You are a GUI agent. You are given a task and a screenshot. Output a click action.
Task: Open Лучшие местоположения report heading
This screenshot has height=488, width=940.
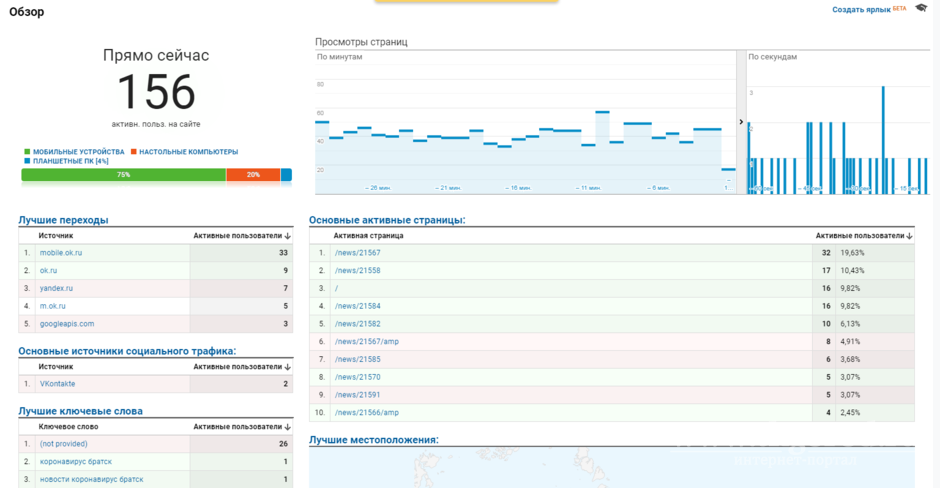click(x=373, y=440)
